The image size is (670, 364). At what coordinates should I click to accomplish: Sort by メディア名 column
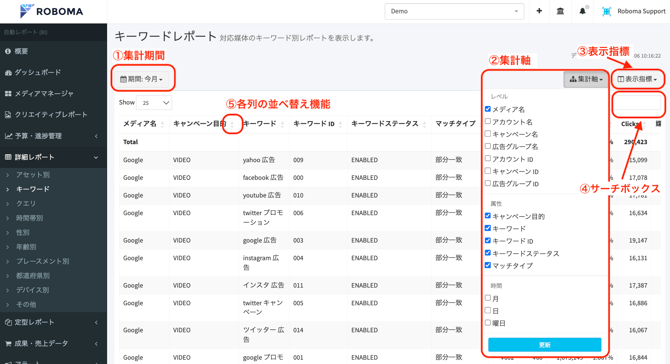pos(144,124)
